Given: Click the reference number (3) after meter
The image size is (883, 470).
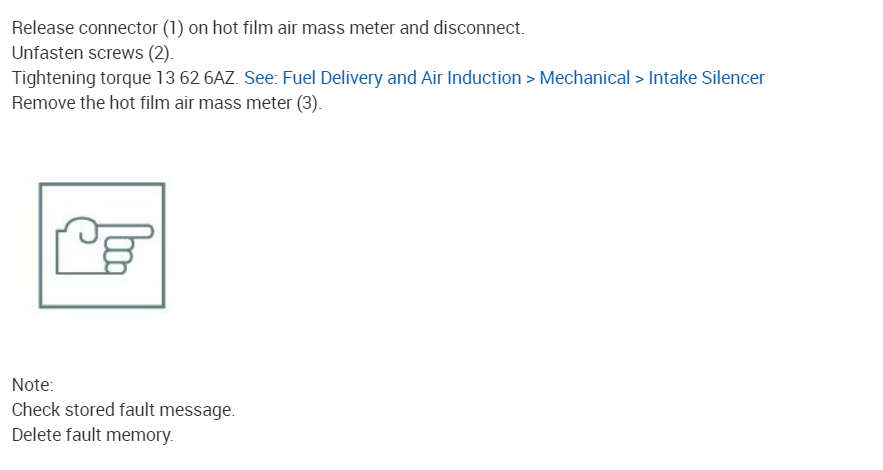Looking at the screenshot, I should pyautogui.click(x=308, y=103).
